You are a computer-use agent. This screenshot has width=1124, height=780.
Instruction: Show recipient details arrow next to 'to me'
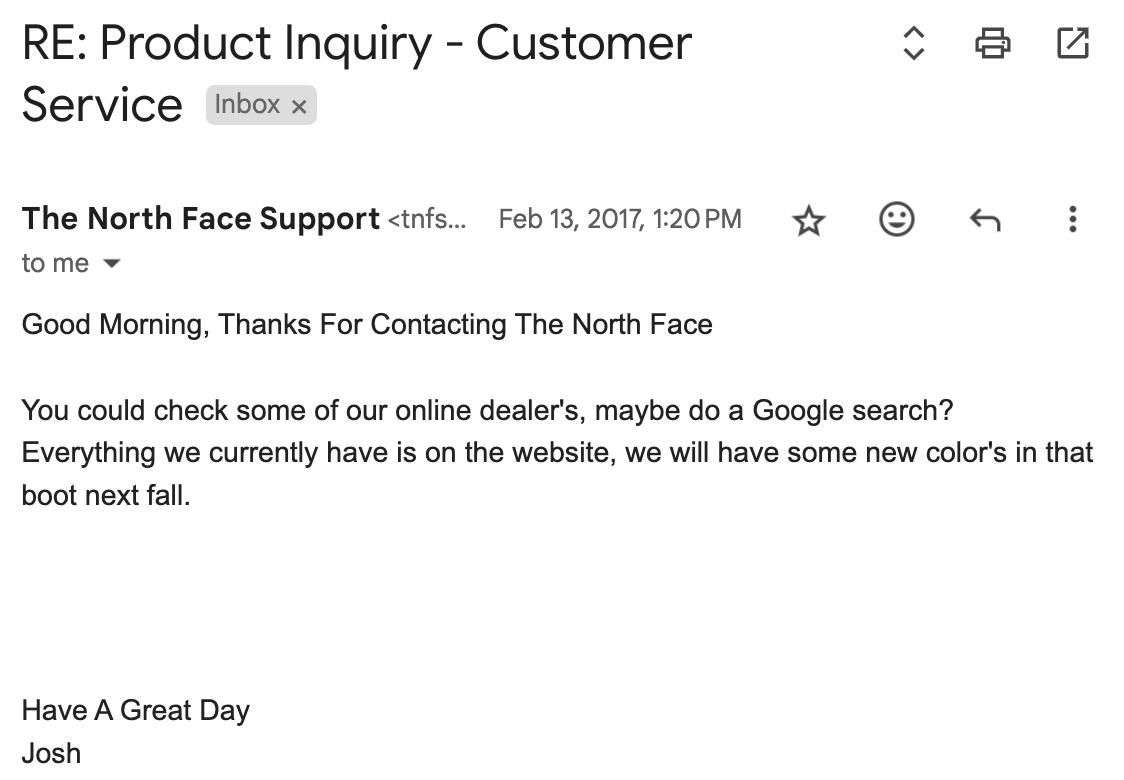pyautogui.click(x=112, y=264)
